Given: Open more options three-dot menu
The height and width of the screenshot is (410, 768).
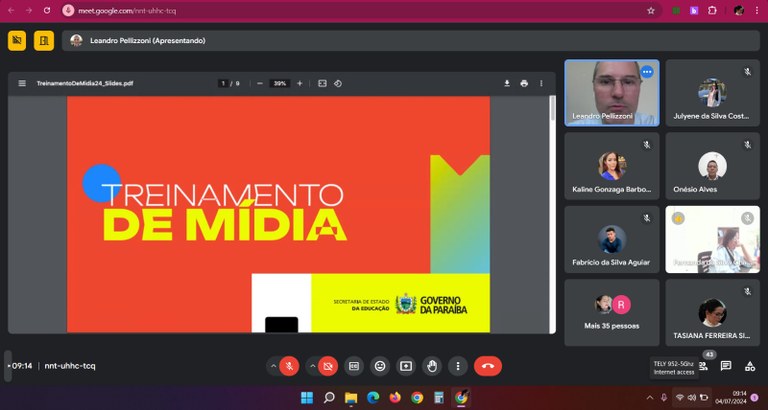Looking at the screenshot, I should pyautogui.click(x=457, y=366).
